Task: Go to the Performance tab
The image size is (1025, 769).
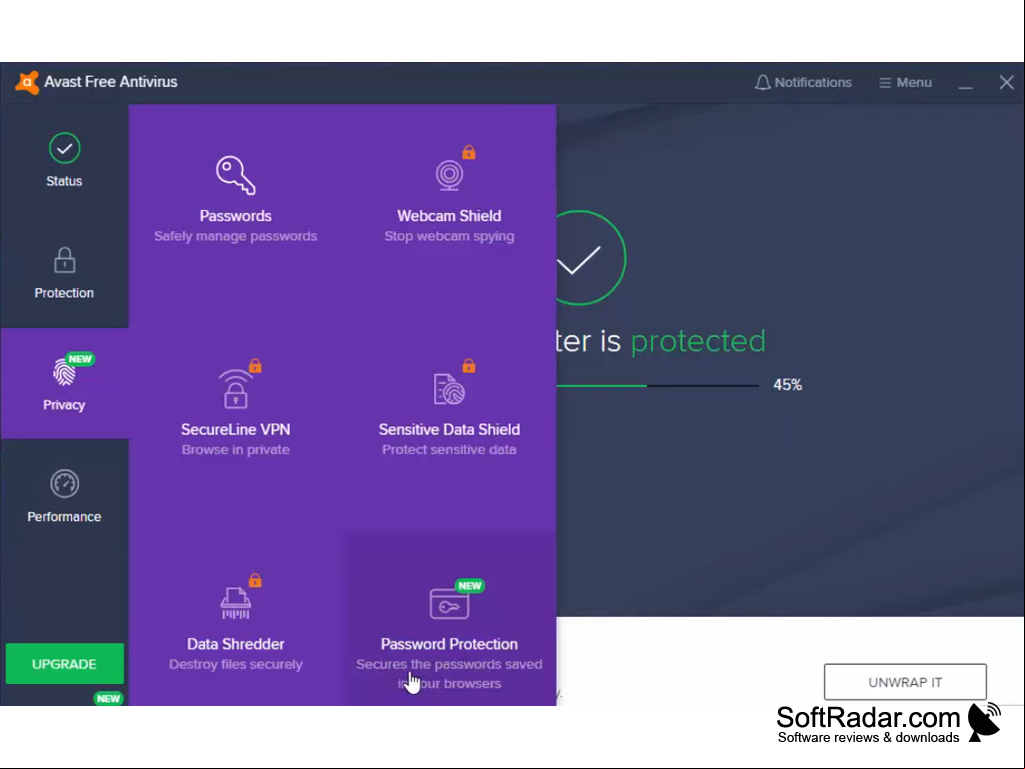Action: click(64, 495)
